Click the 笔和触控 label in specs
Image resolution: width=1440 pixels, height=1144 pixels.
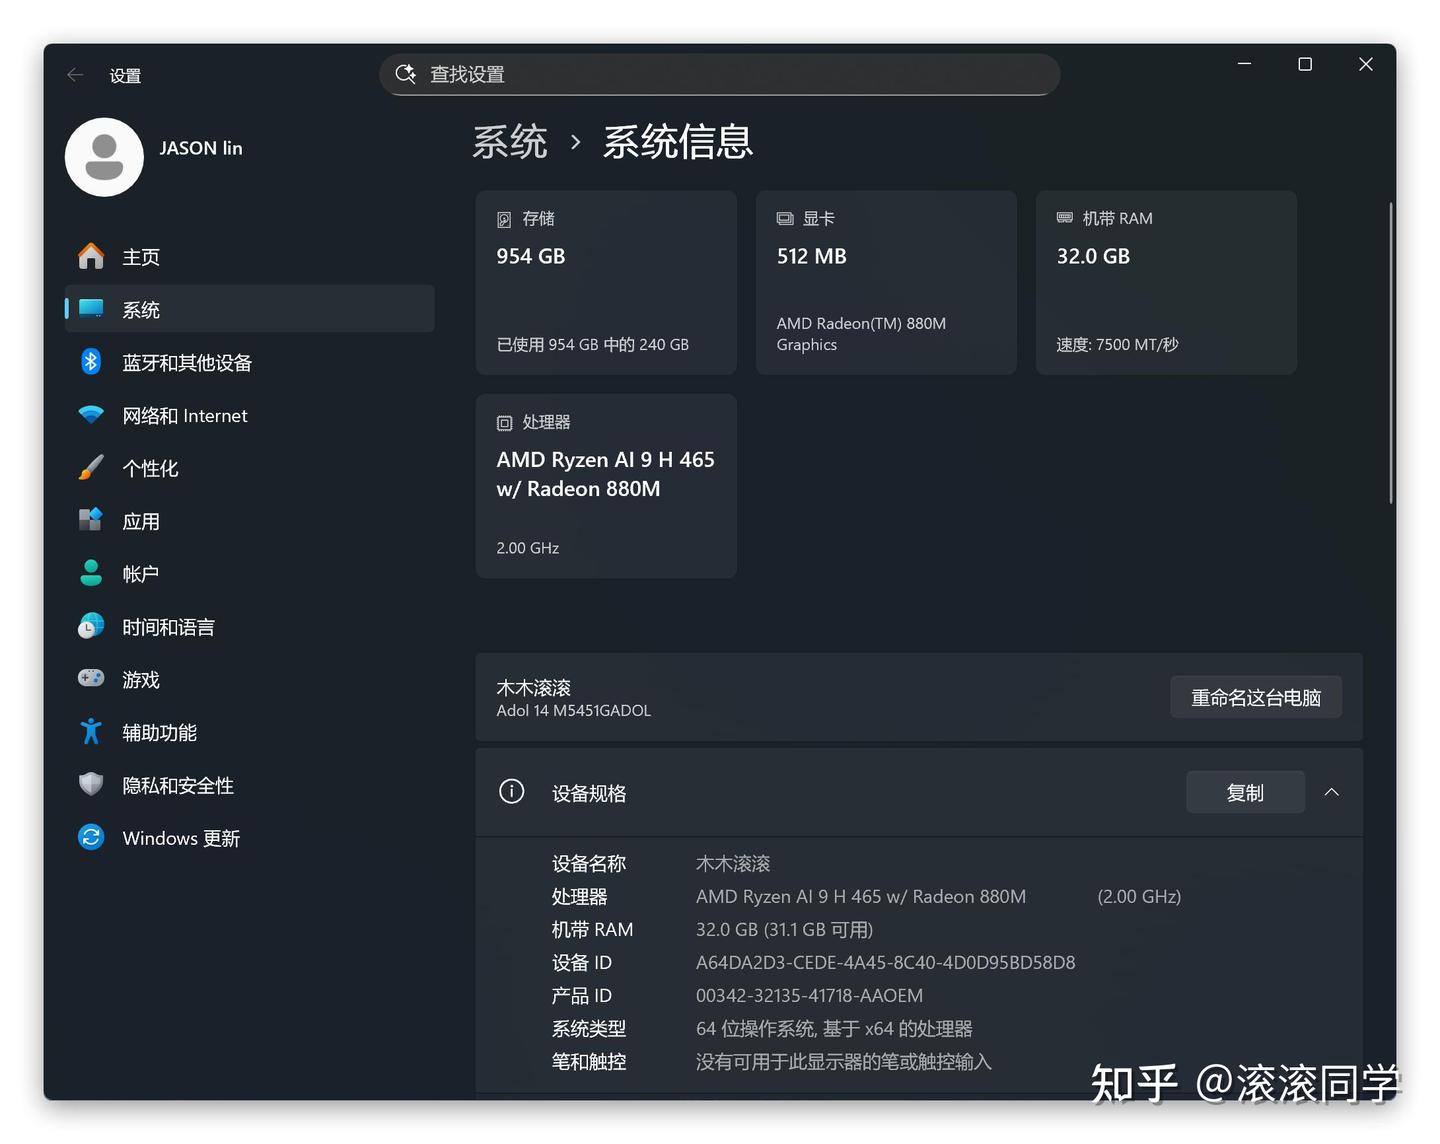[589, 1061]
